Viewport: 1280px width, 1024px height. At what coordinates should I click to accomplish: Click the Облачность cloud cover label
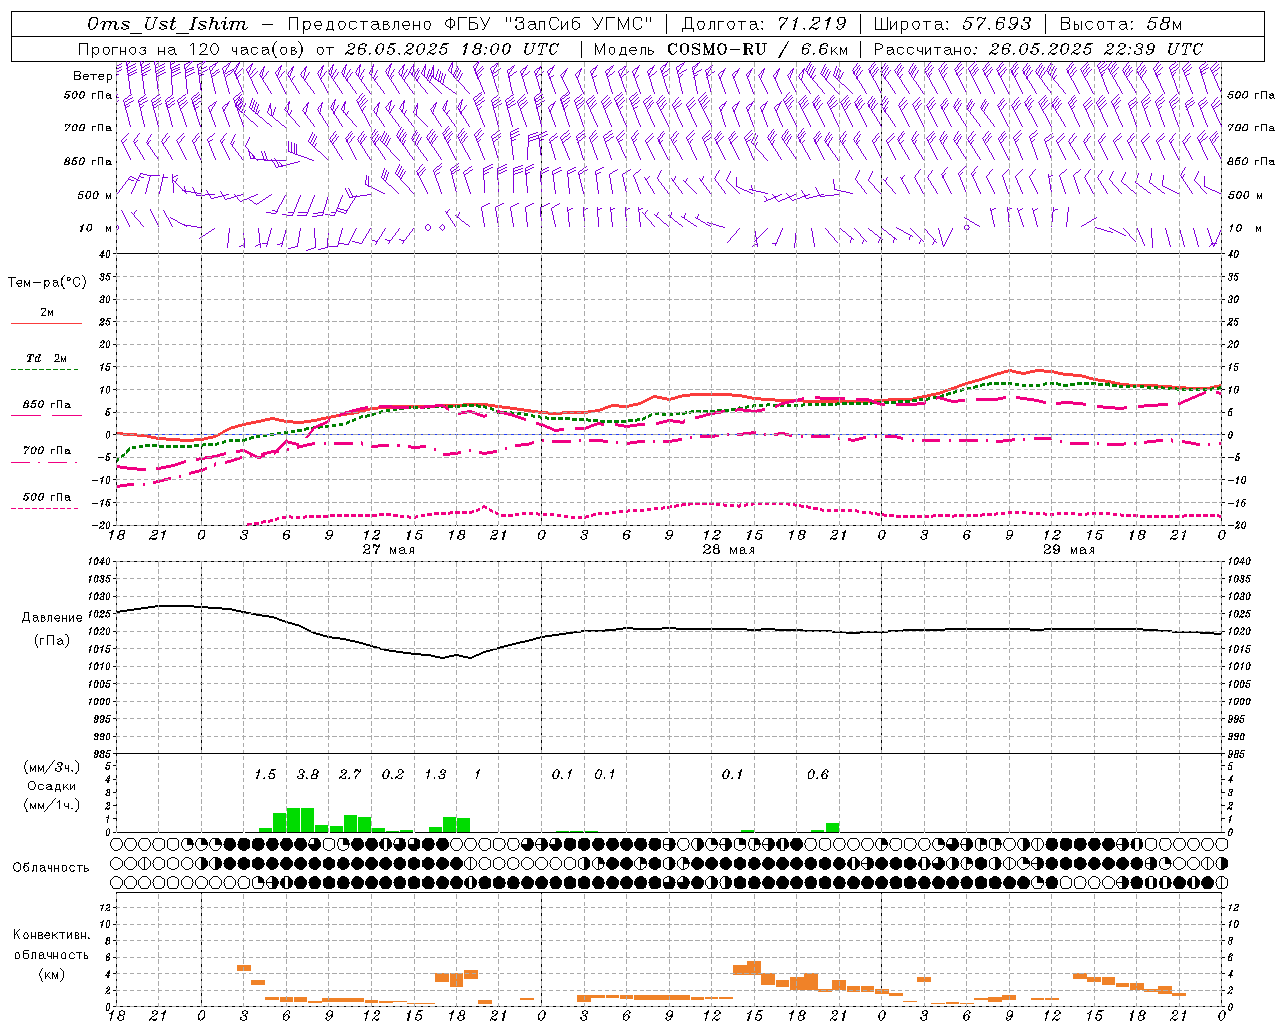tap(51, 868)
